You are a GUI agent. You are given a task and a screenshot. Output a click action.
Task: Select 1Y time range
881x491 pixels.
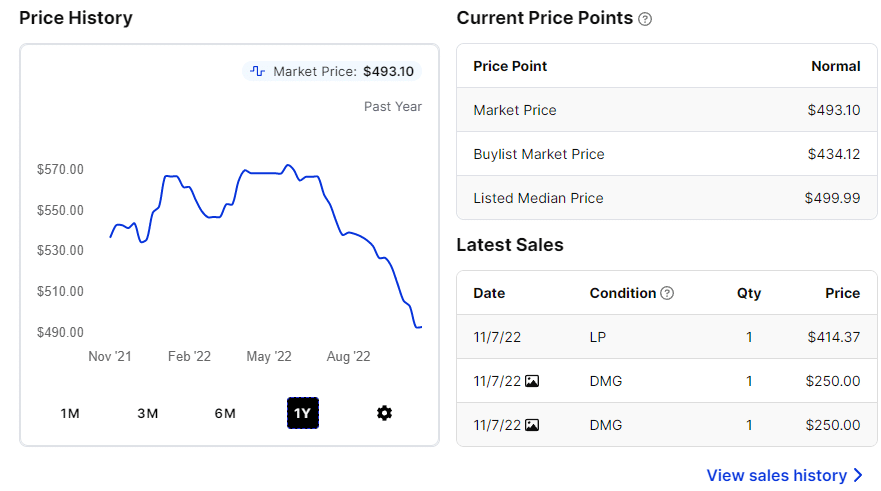[x=302, y=413]
